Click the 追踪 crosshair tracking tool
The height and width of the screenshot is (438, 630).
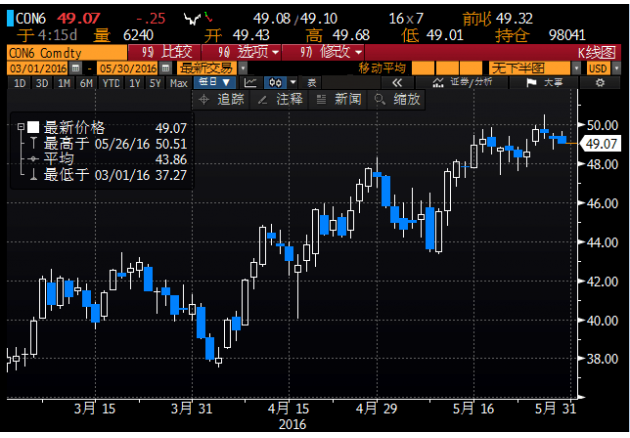(221, 99)
